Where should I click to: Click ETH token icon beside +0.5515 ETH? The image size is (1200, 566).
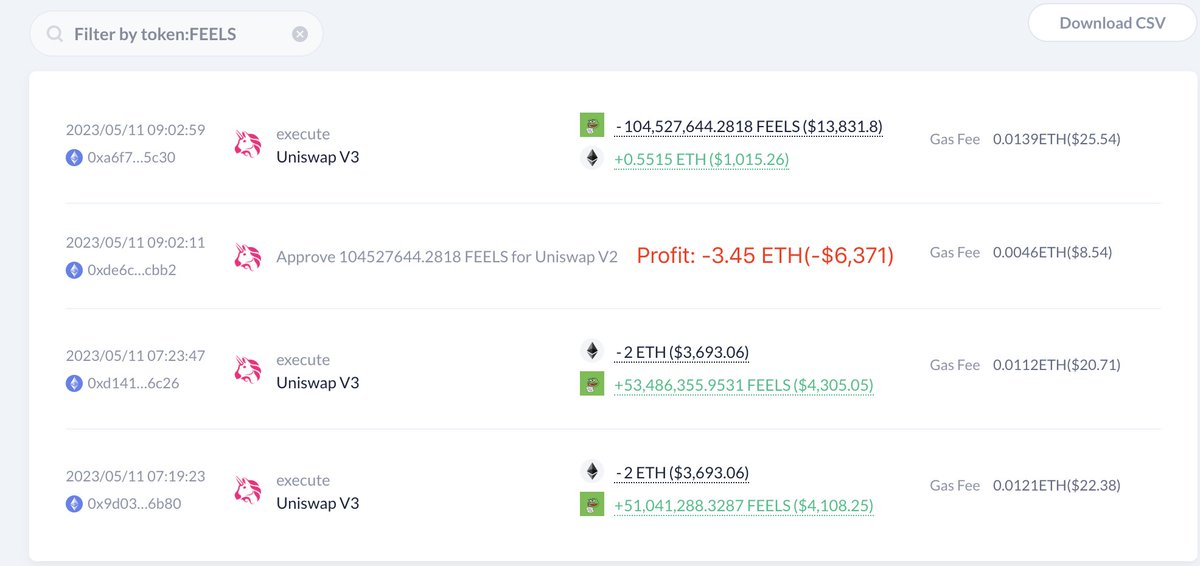[592, 158]
